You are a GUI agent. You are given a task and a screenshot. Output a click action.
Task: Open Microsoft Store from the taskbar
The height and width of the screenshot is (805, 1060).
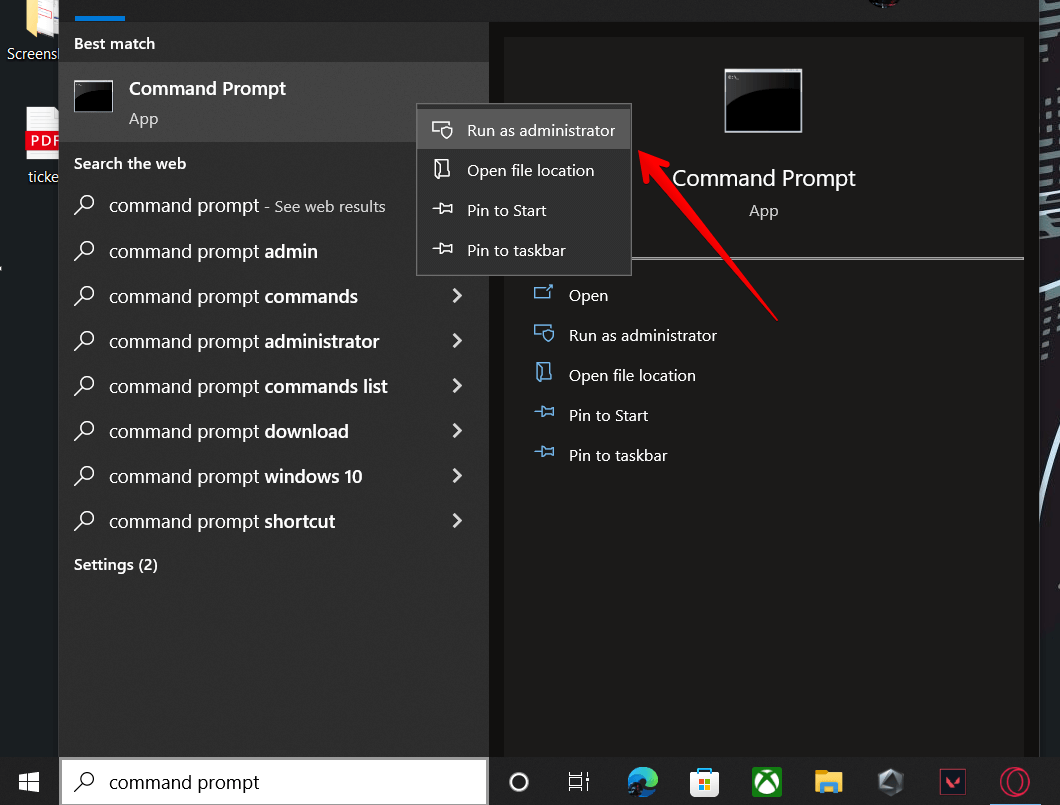704,782
